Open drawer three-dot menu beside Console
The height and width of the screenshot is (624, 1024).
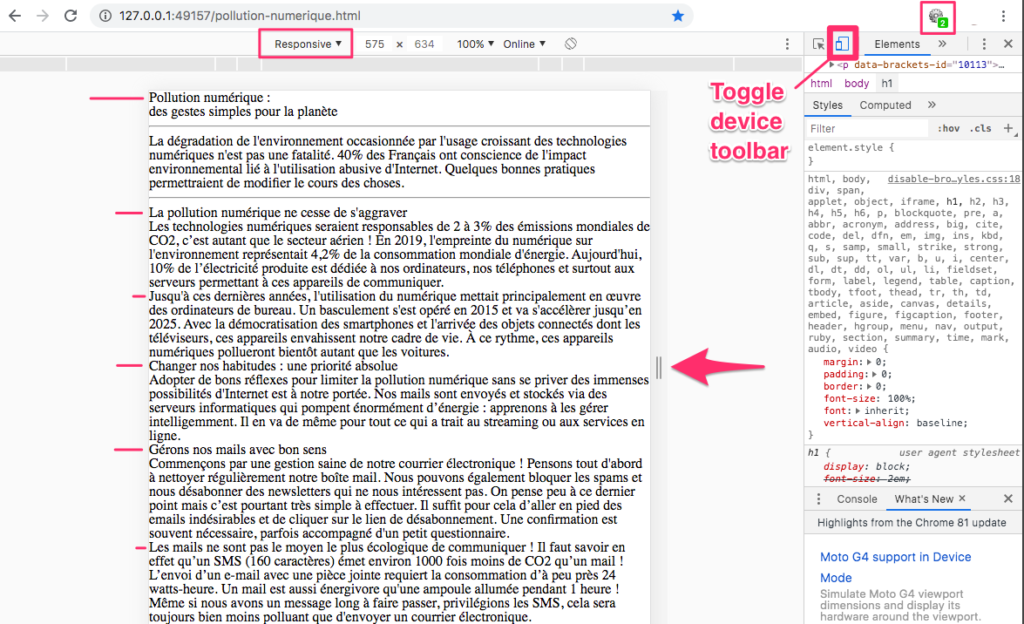pyautogui.click(x=818, y=499)
